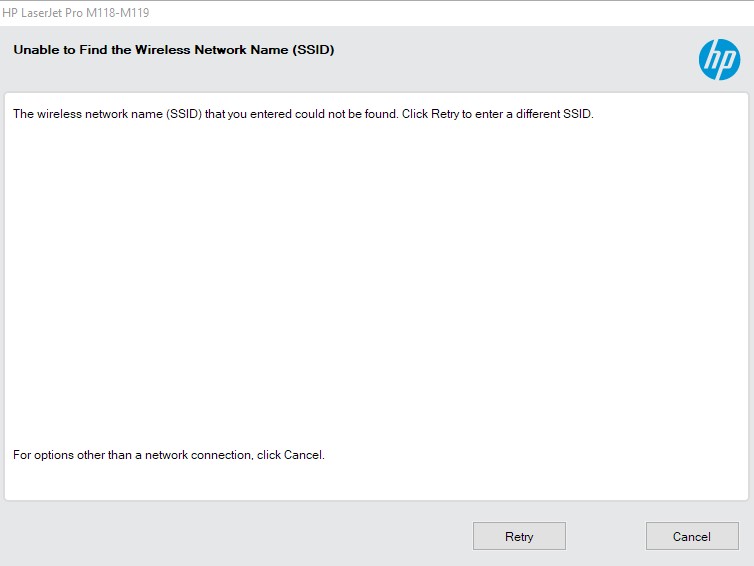Click the HP LaserJet Pro M118-M119 window title
The height and width of the screenshot is (566, 754).
click(x=75, y=13)
